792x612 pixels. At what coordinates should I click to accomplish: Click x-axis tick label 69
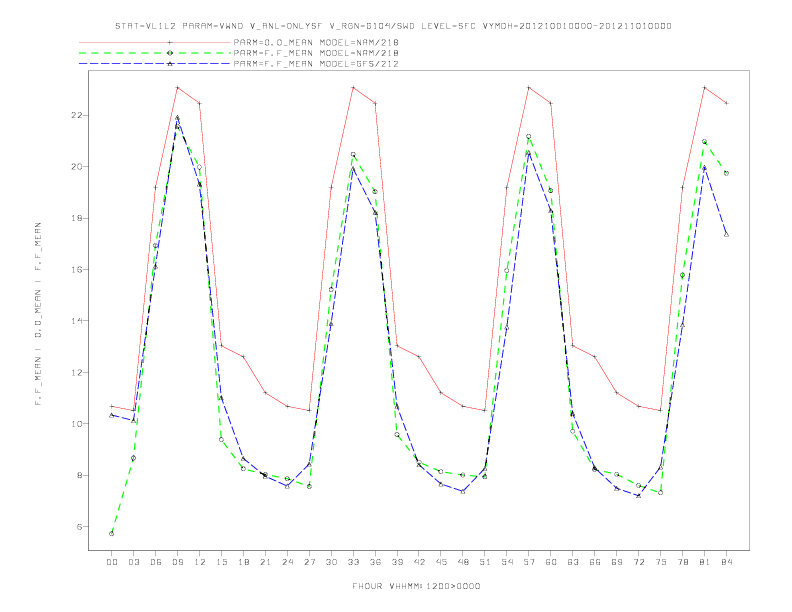617,562
